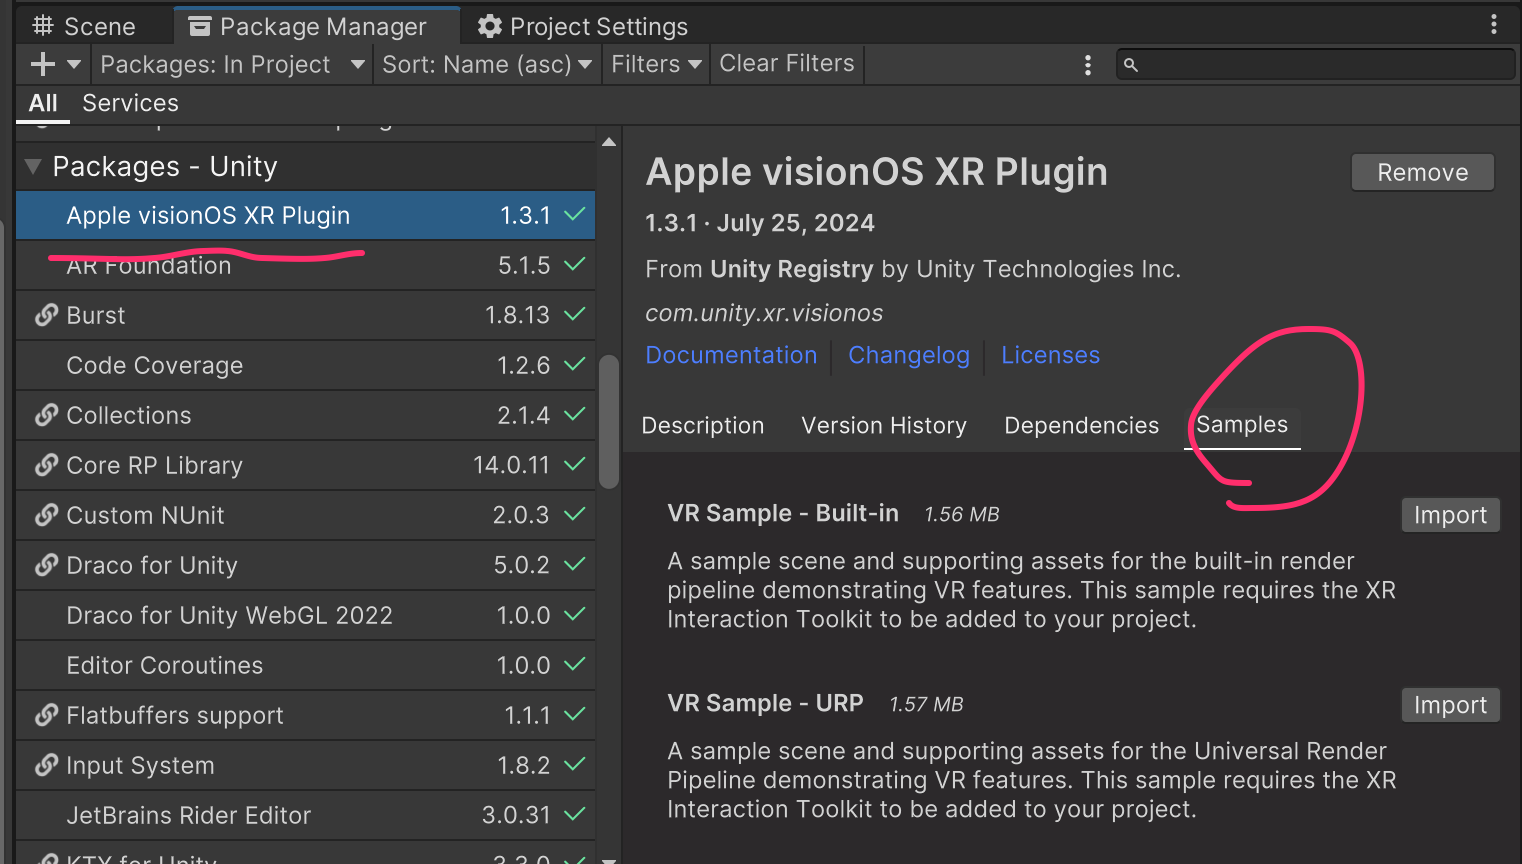The height and width of the screenshot is (864, 1522).
Task: Select Input System in the package list
Action: (x=140, y=765)
